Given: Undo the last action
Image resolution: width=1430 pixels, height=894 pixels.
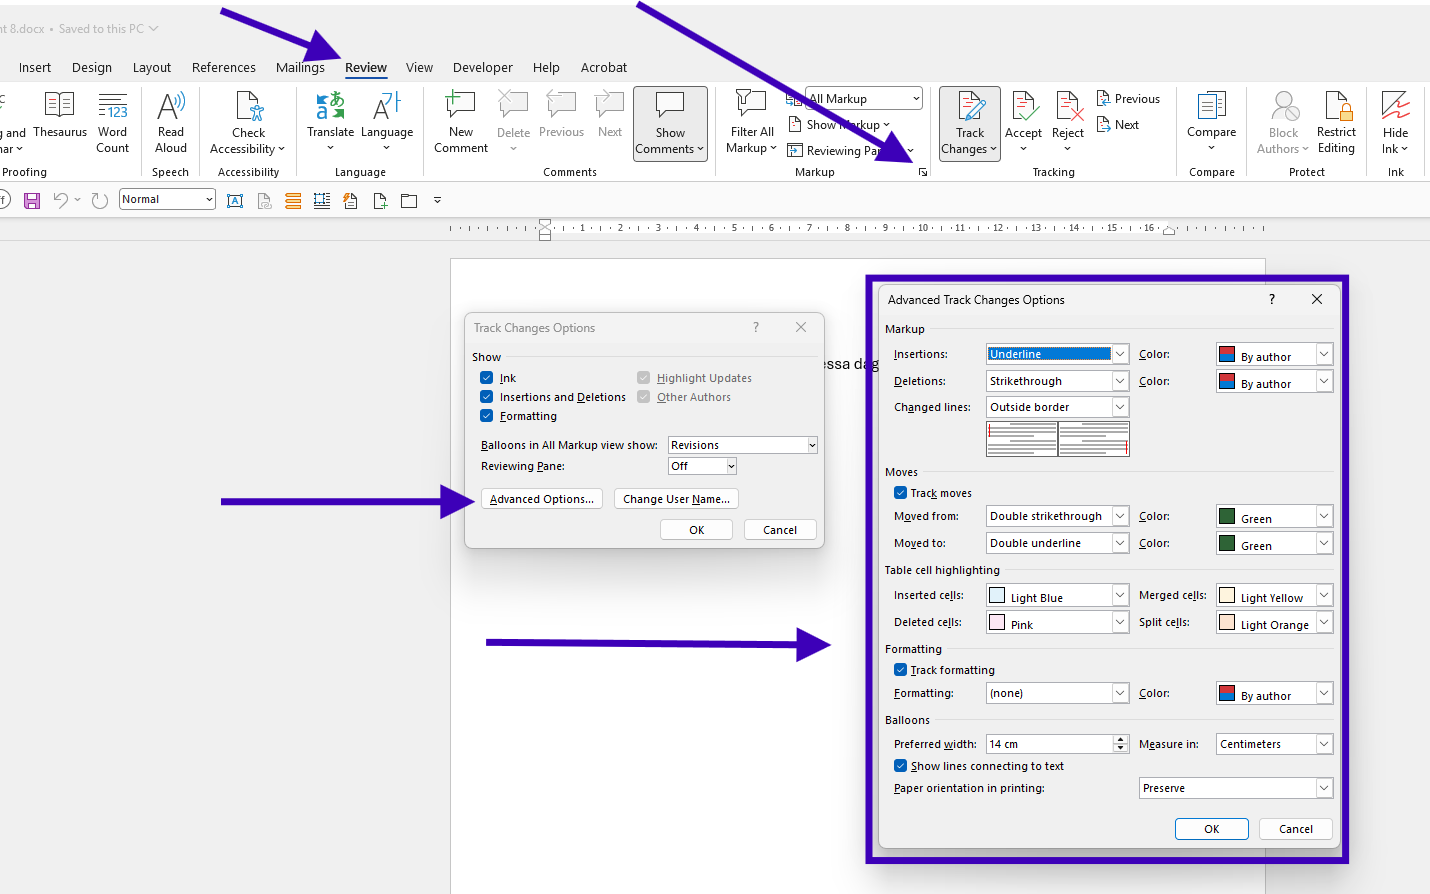Looking at the screenshot, I should (x=61, y=201).
